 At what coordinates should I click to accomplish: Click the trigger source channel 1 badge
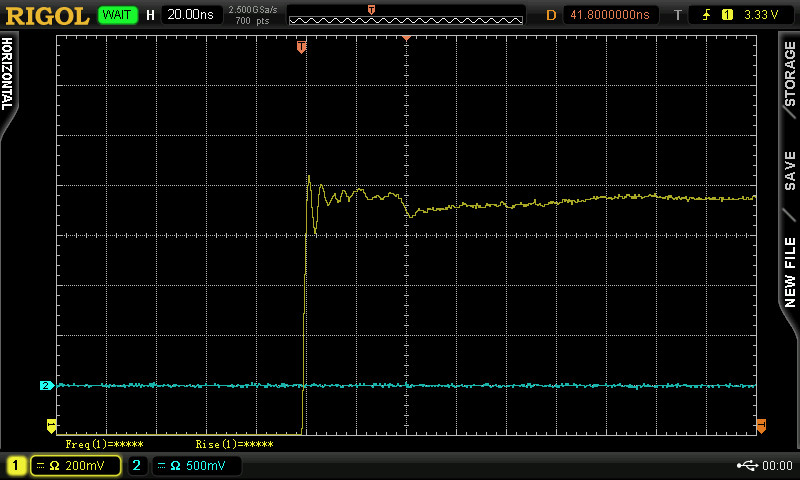(x=726, y=15)
